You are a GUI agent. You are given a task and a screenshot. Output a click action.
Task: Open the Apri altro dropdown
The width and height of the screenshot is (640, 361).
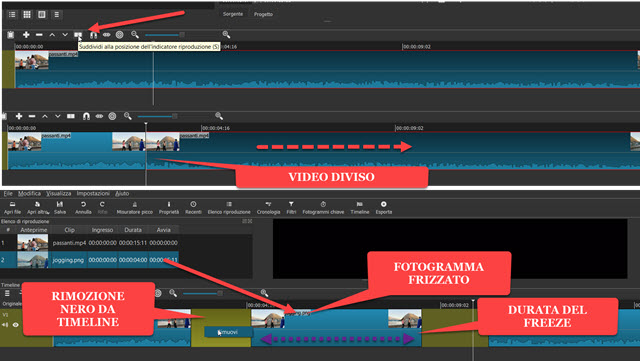(x=38, y=207)
